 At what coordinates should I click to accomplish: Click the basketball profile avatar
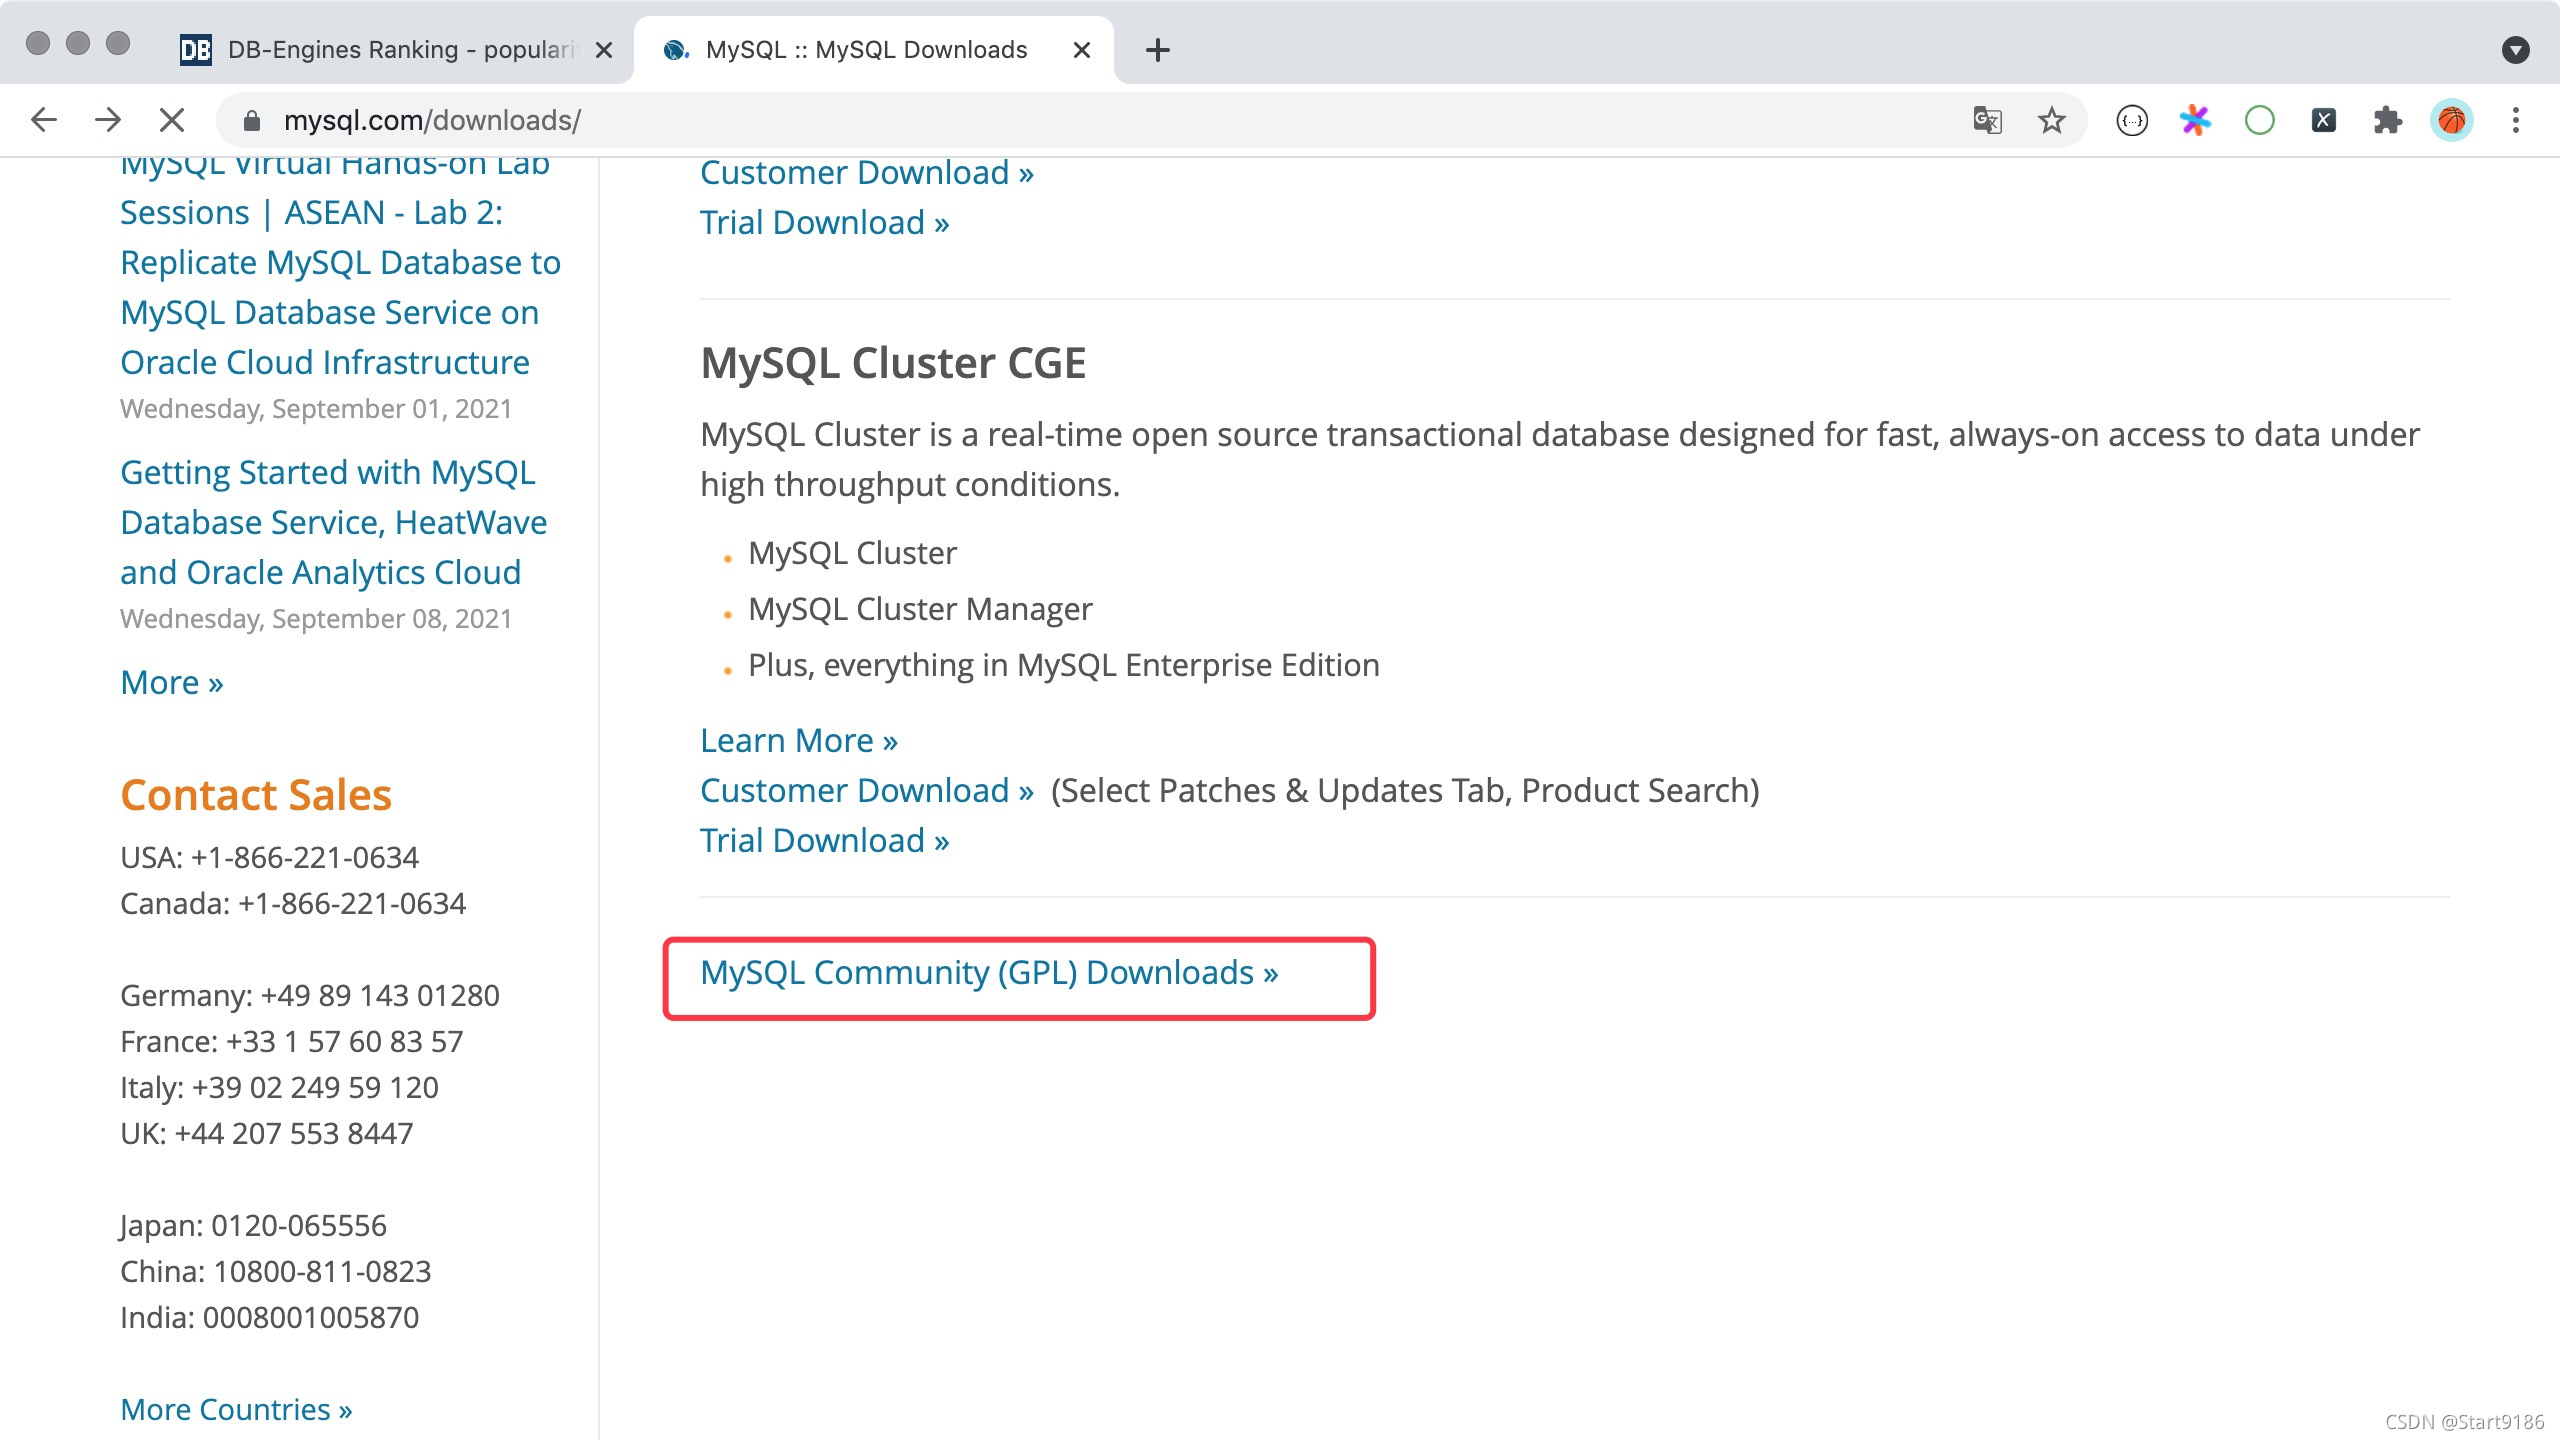click(2451, 120)
